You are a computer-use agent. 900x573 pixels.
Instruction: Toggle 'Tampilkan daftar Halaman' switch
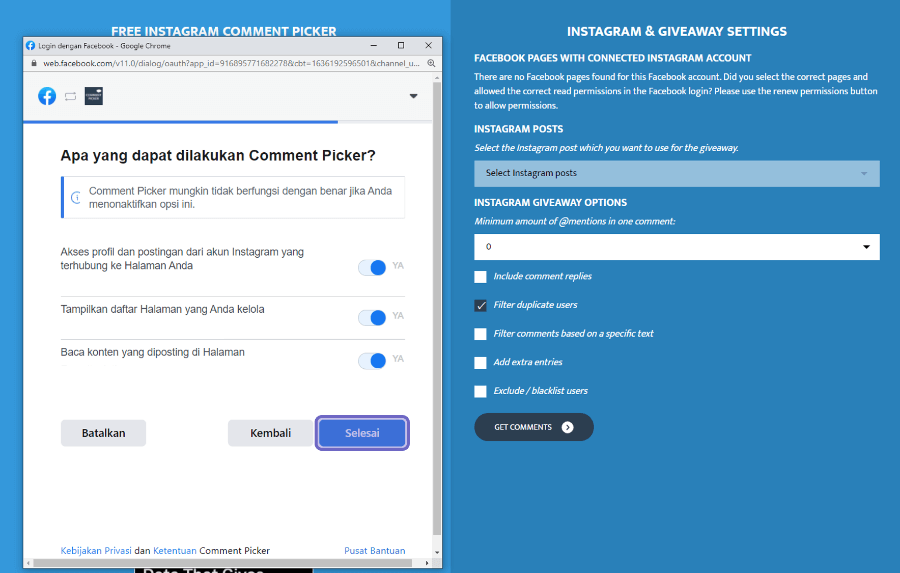coord(372,318)
